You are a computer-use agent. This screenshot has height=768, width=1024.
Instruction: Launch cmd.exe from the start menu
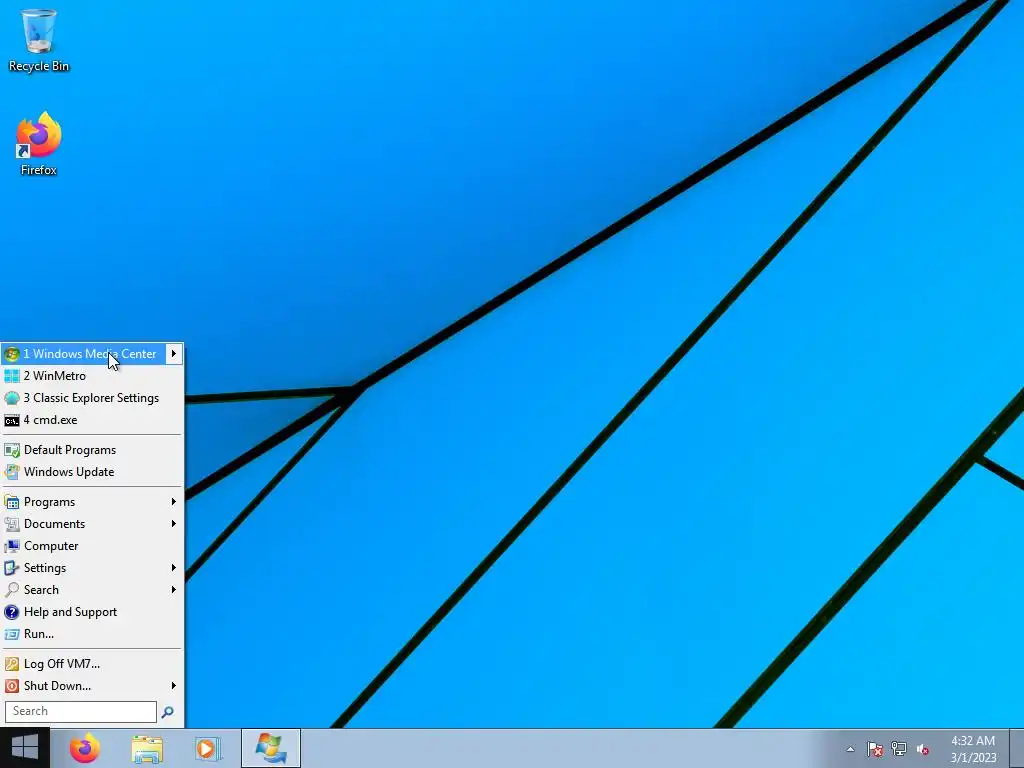pyautogui.click(x=92, y=420)
